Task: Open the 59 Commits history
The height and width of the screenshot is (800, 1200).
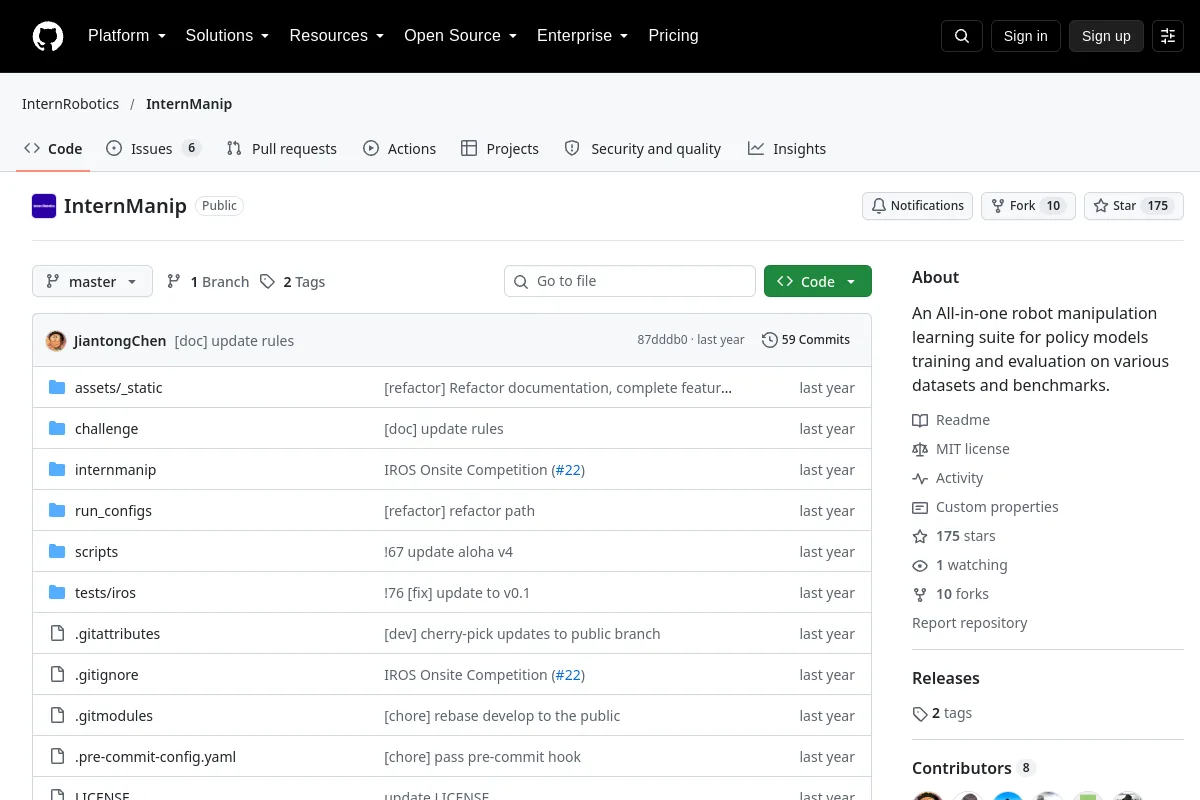Action: click(x=806, y=340)
